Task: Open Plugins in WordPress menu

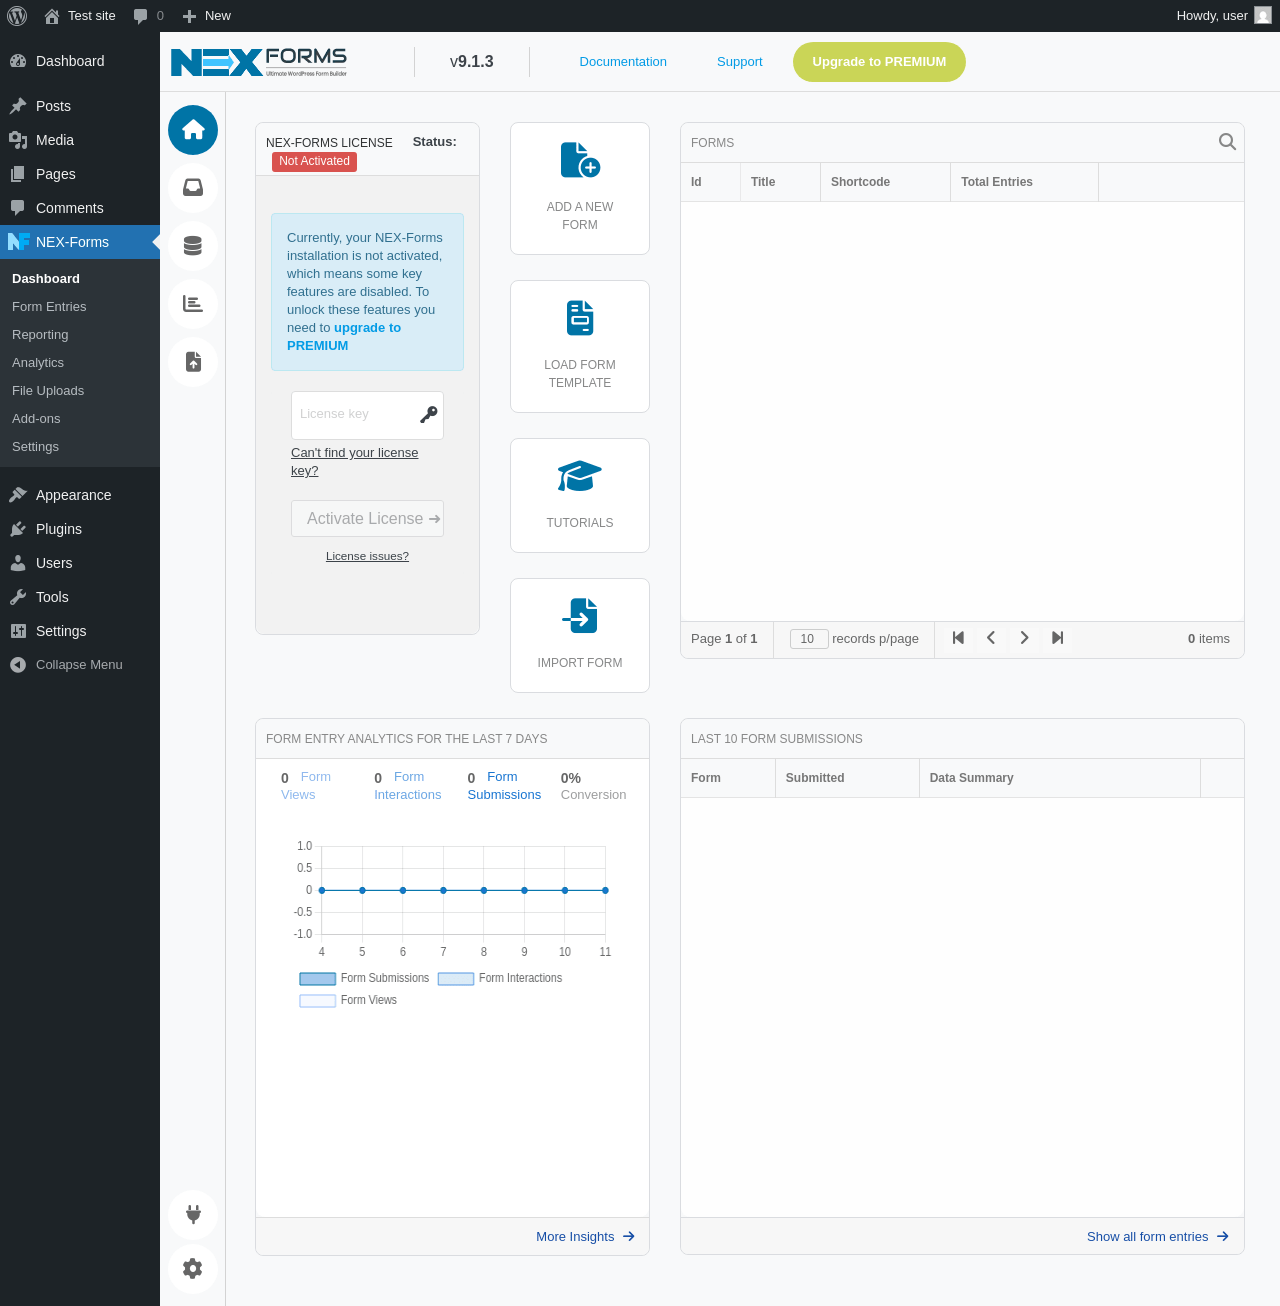Action: tap(80, 529)
